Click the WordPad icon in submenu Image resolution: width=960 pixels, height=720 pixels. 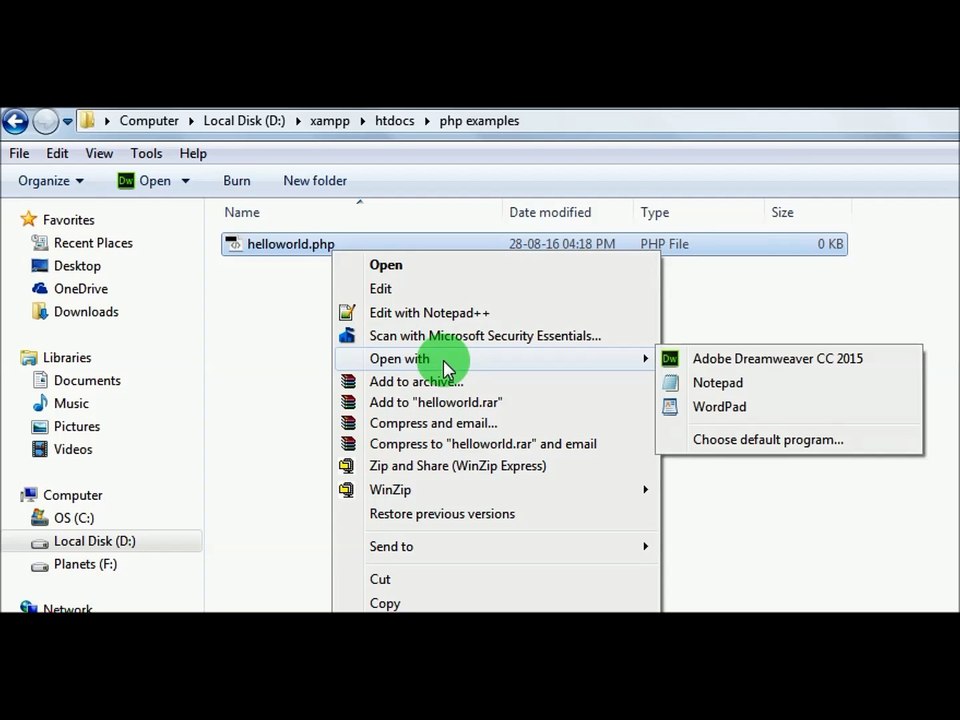click(x=670, y=407)
